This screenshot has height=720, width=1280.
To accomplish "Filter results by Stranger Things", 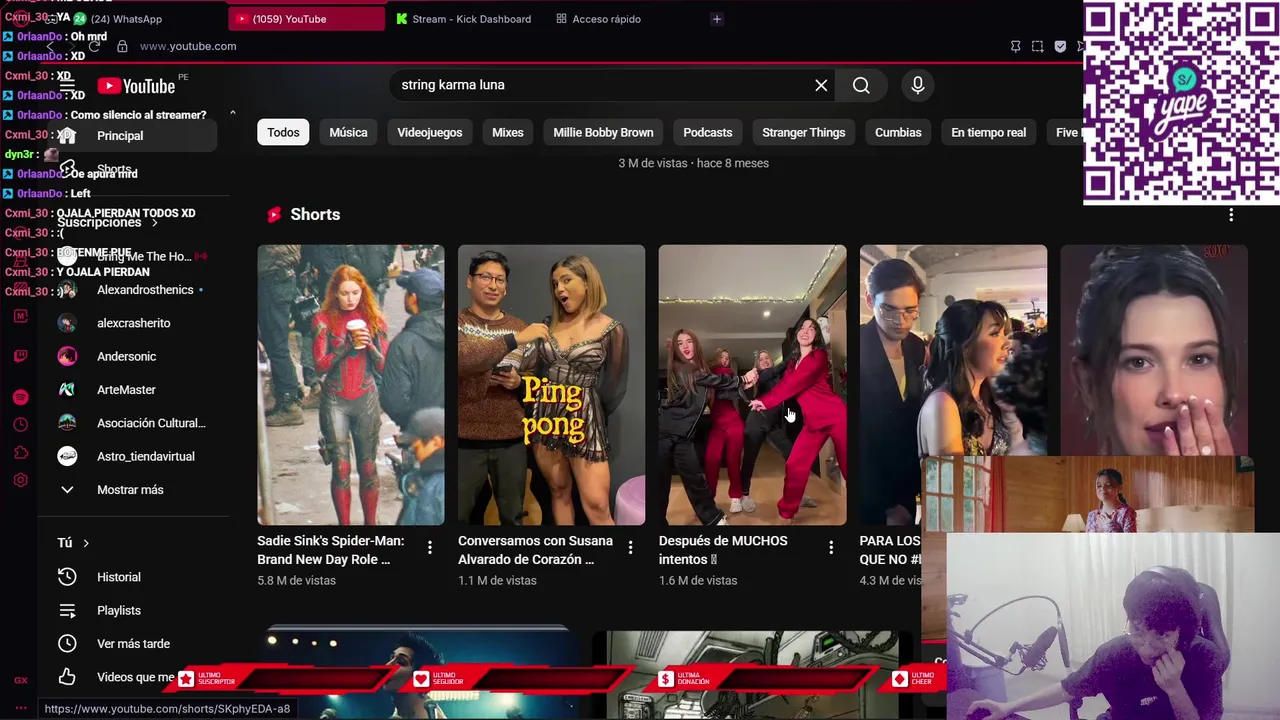I will tap(804, 132).
